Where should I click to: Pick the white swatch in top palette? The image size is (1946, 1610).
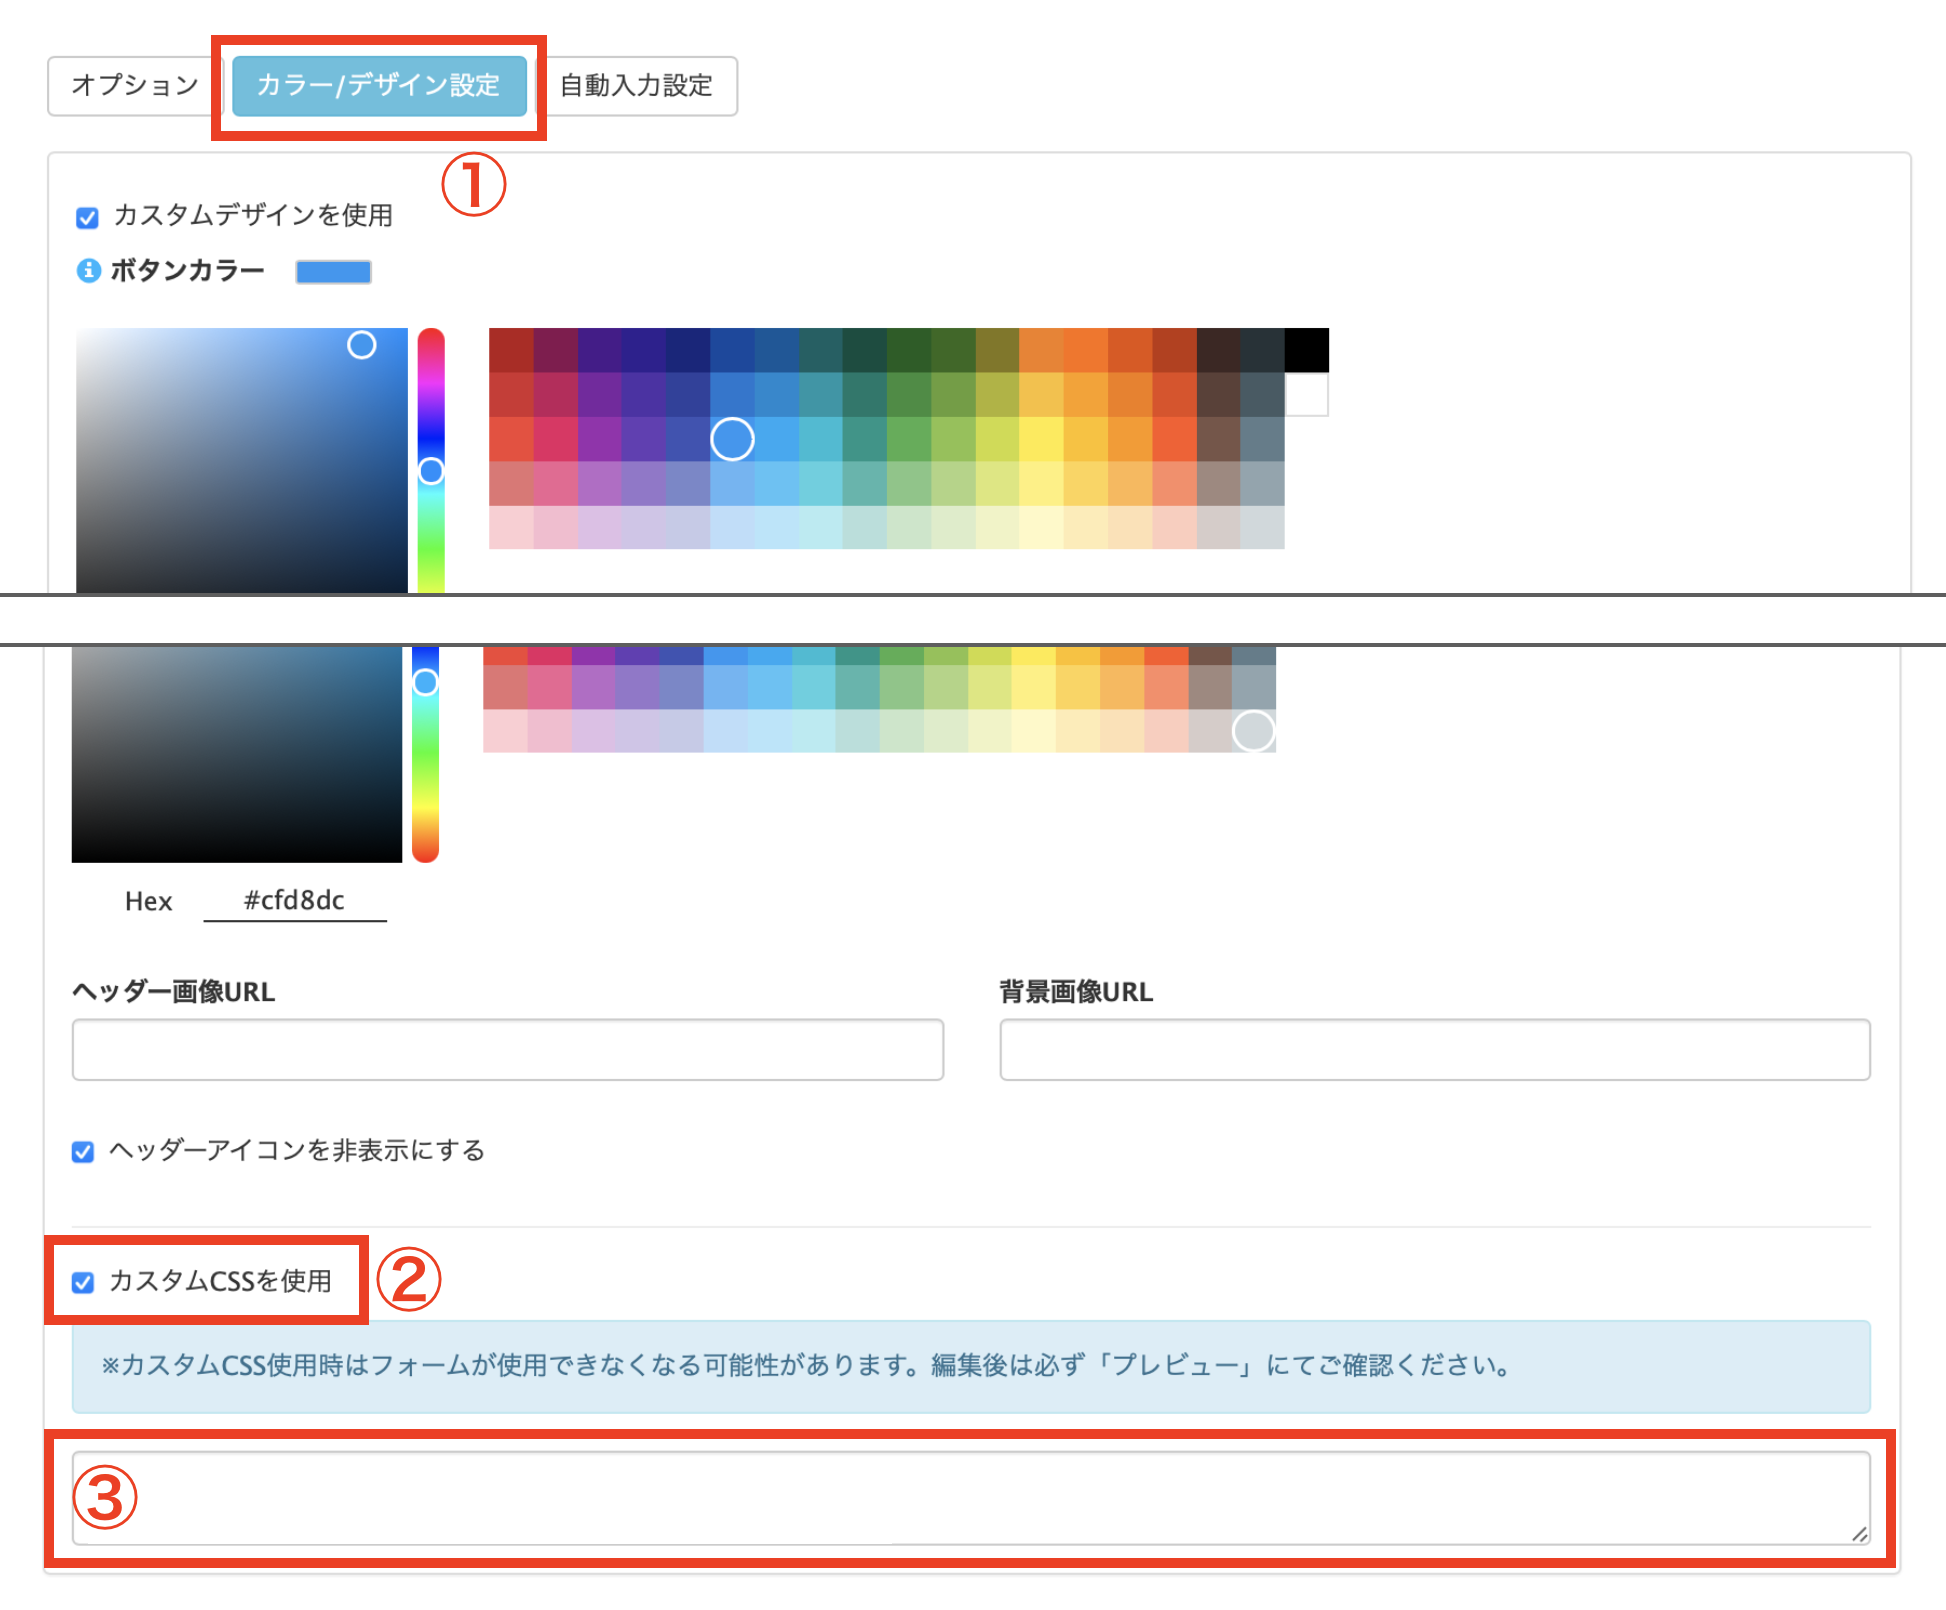tap(1306, 395)
